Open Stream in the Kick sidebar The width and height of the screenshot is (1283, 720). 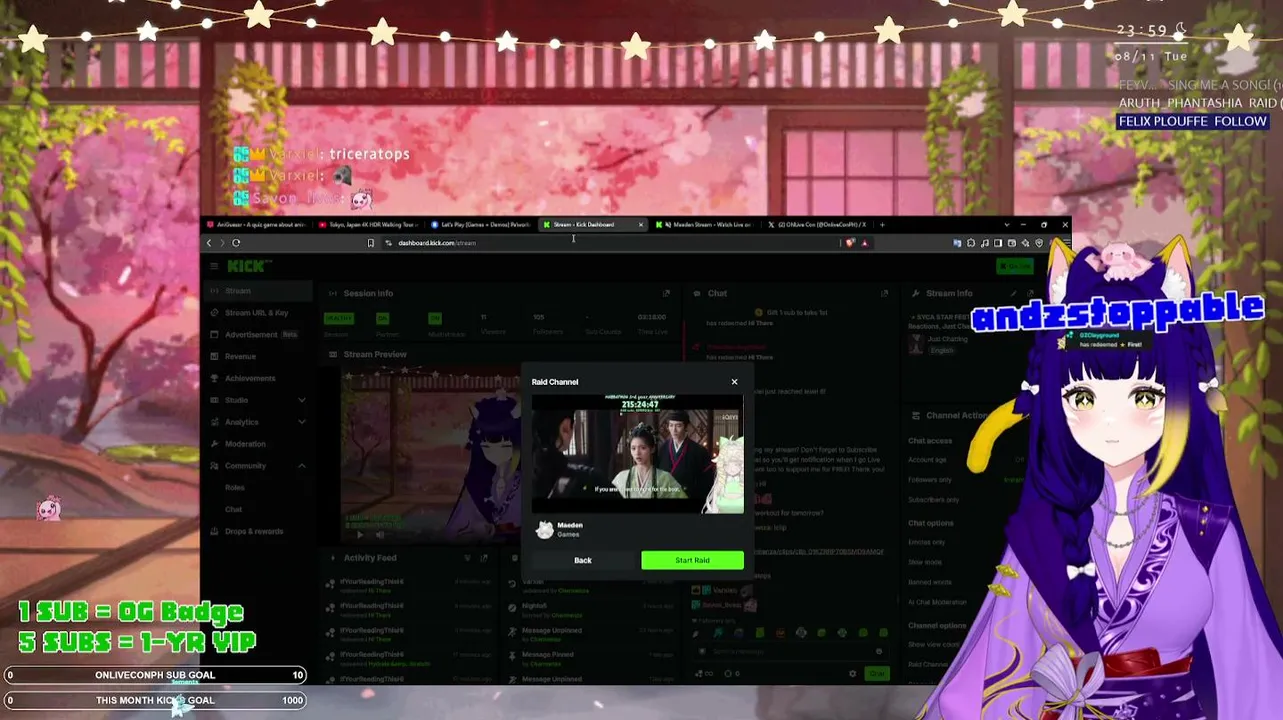point(258,291)
